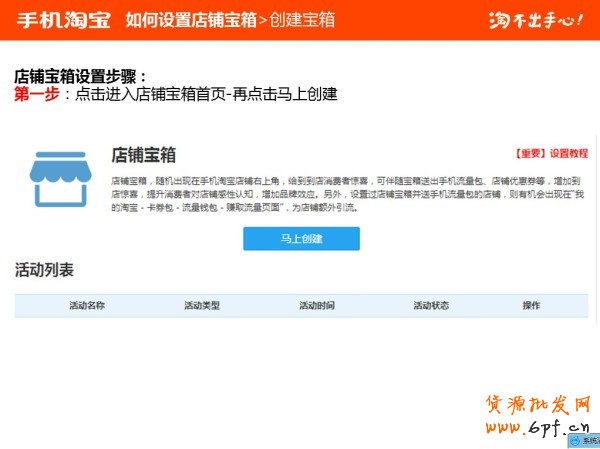Click the 活动列表 heading

[44, 270]
